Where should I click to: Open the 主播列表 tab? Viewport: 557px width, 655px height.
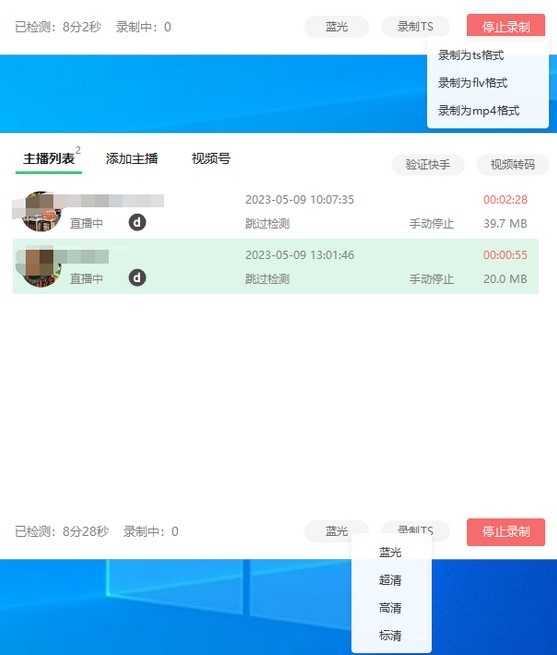49,159
